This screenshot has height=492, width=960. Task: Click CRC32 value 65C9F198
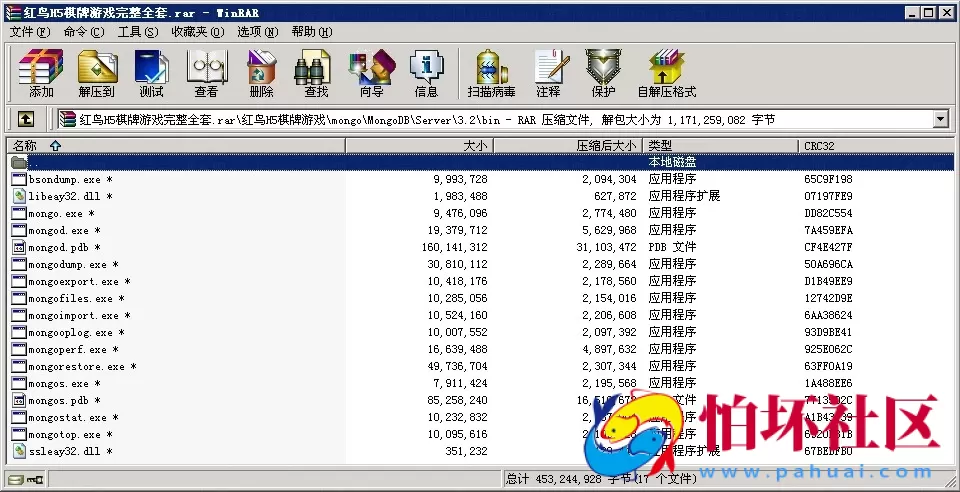pos(828,179)
